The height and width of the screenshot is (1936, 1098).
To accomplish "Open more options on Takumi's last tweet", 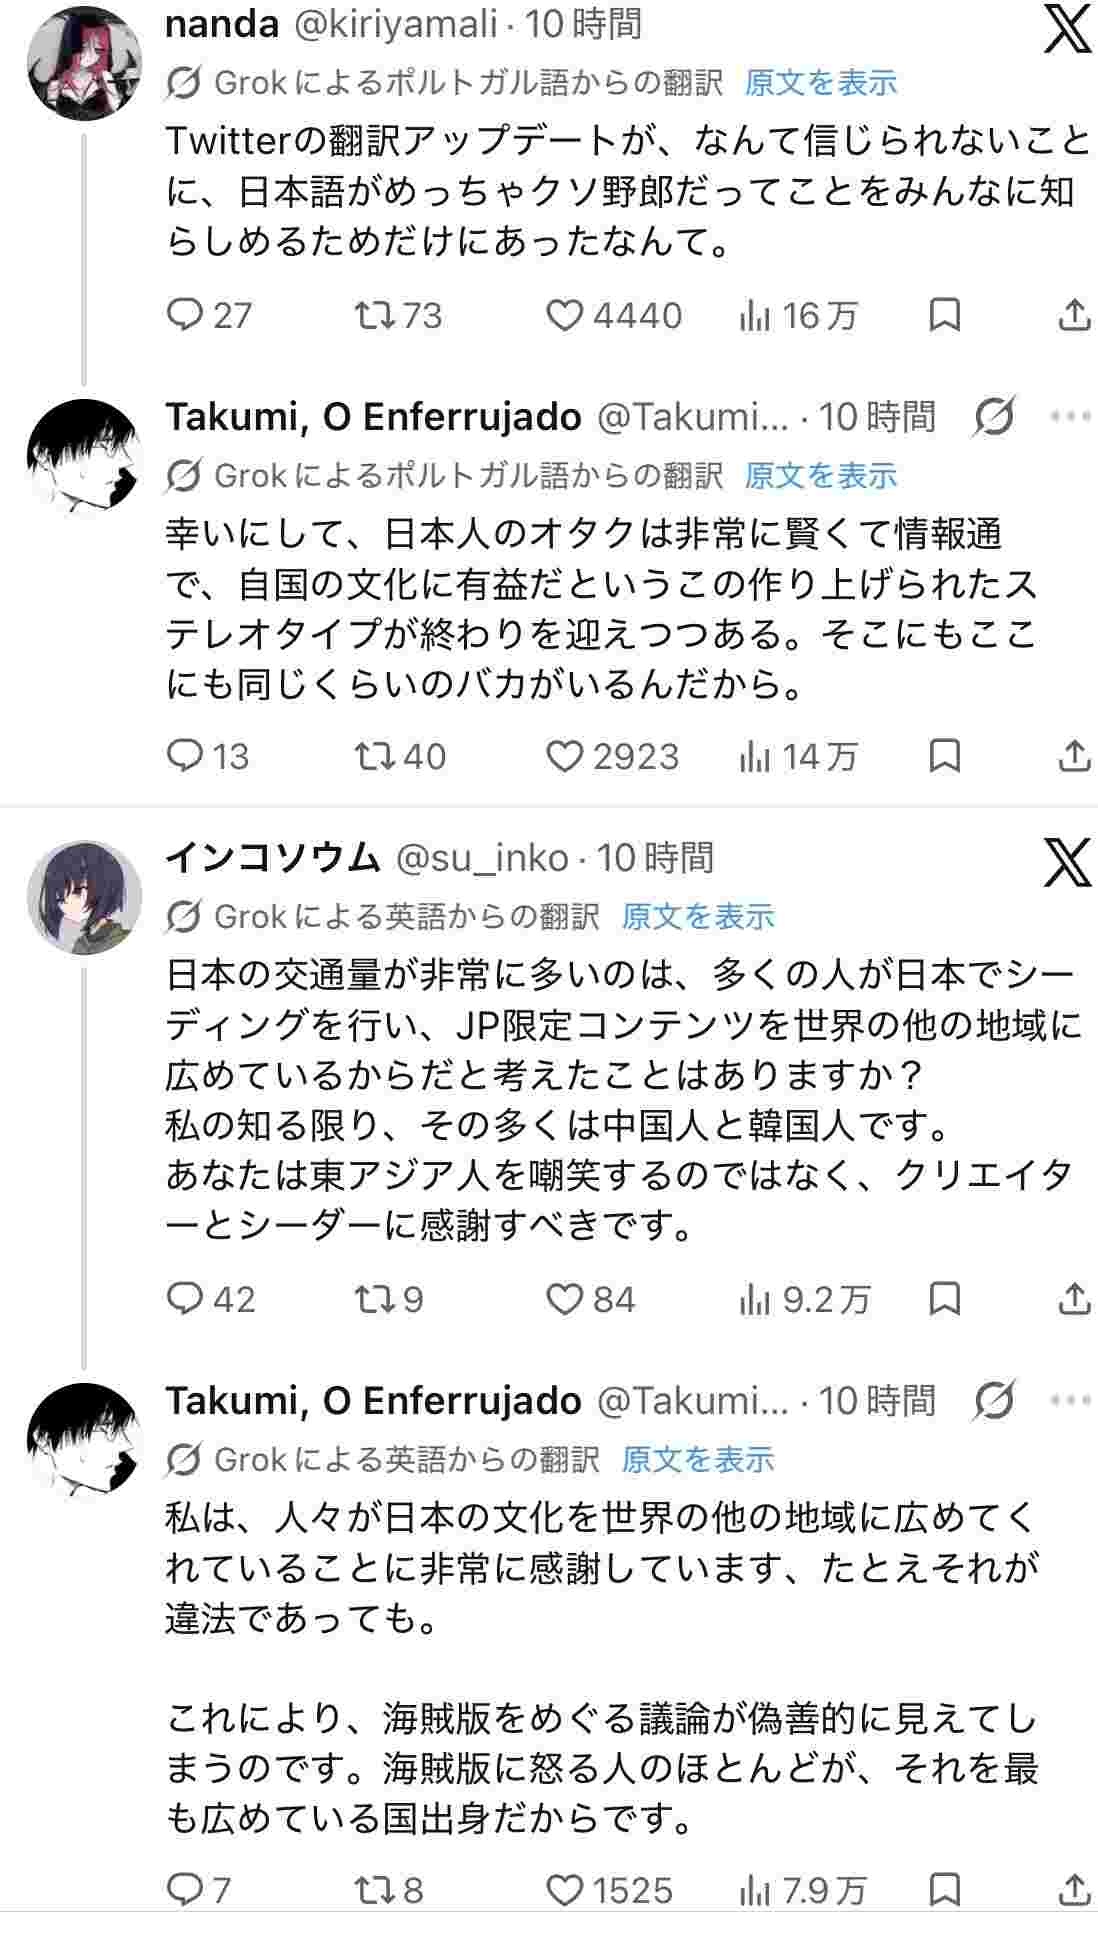I will click(x=1070, y=1400).
